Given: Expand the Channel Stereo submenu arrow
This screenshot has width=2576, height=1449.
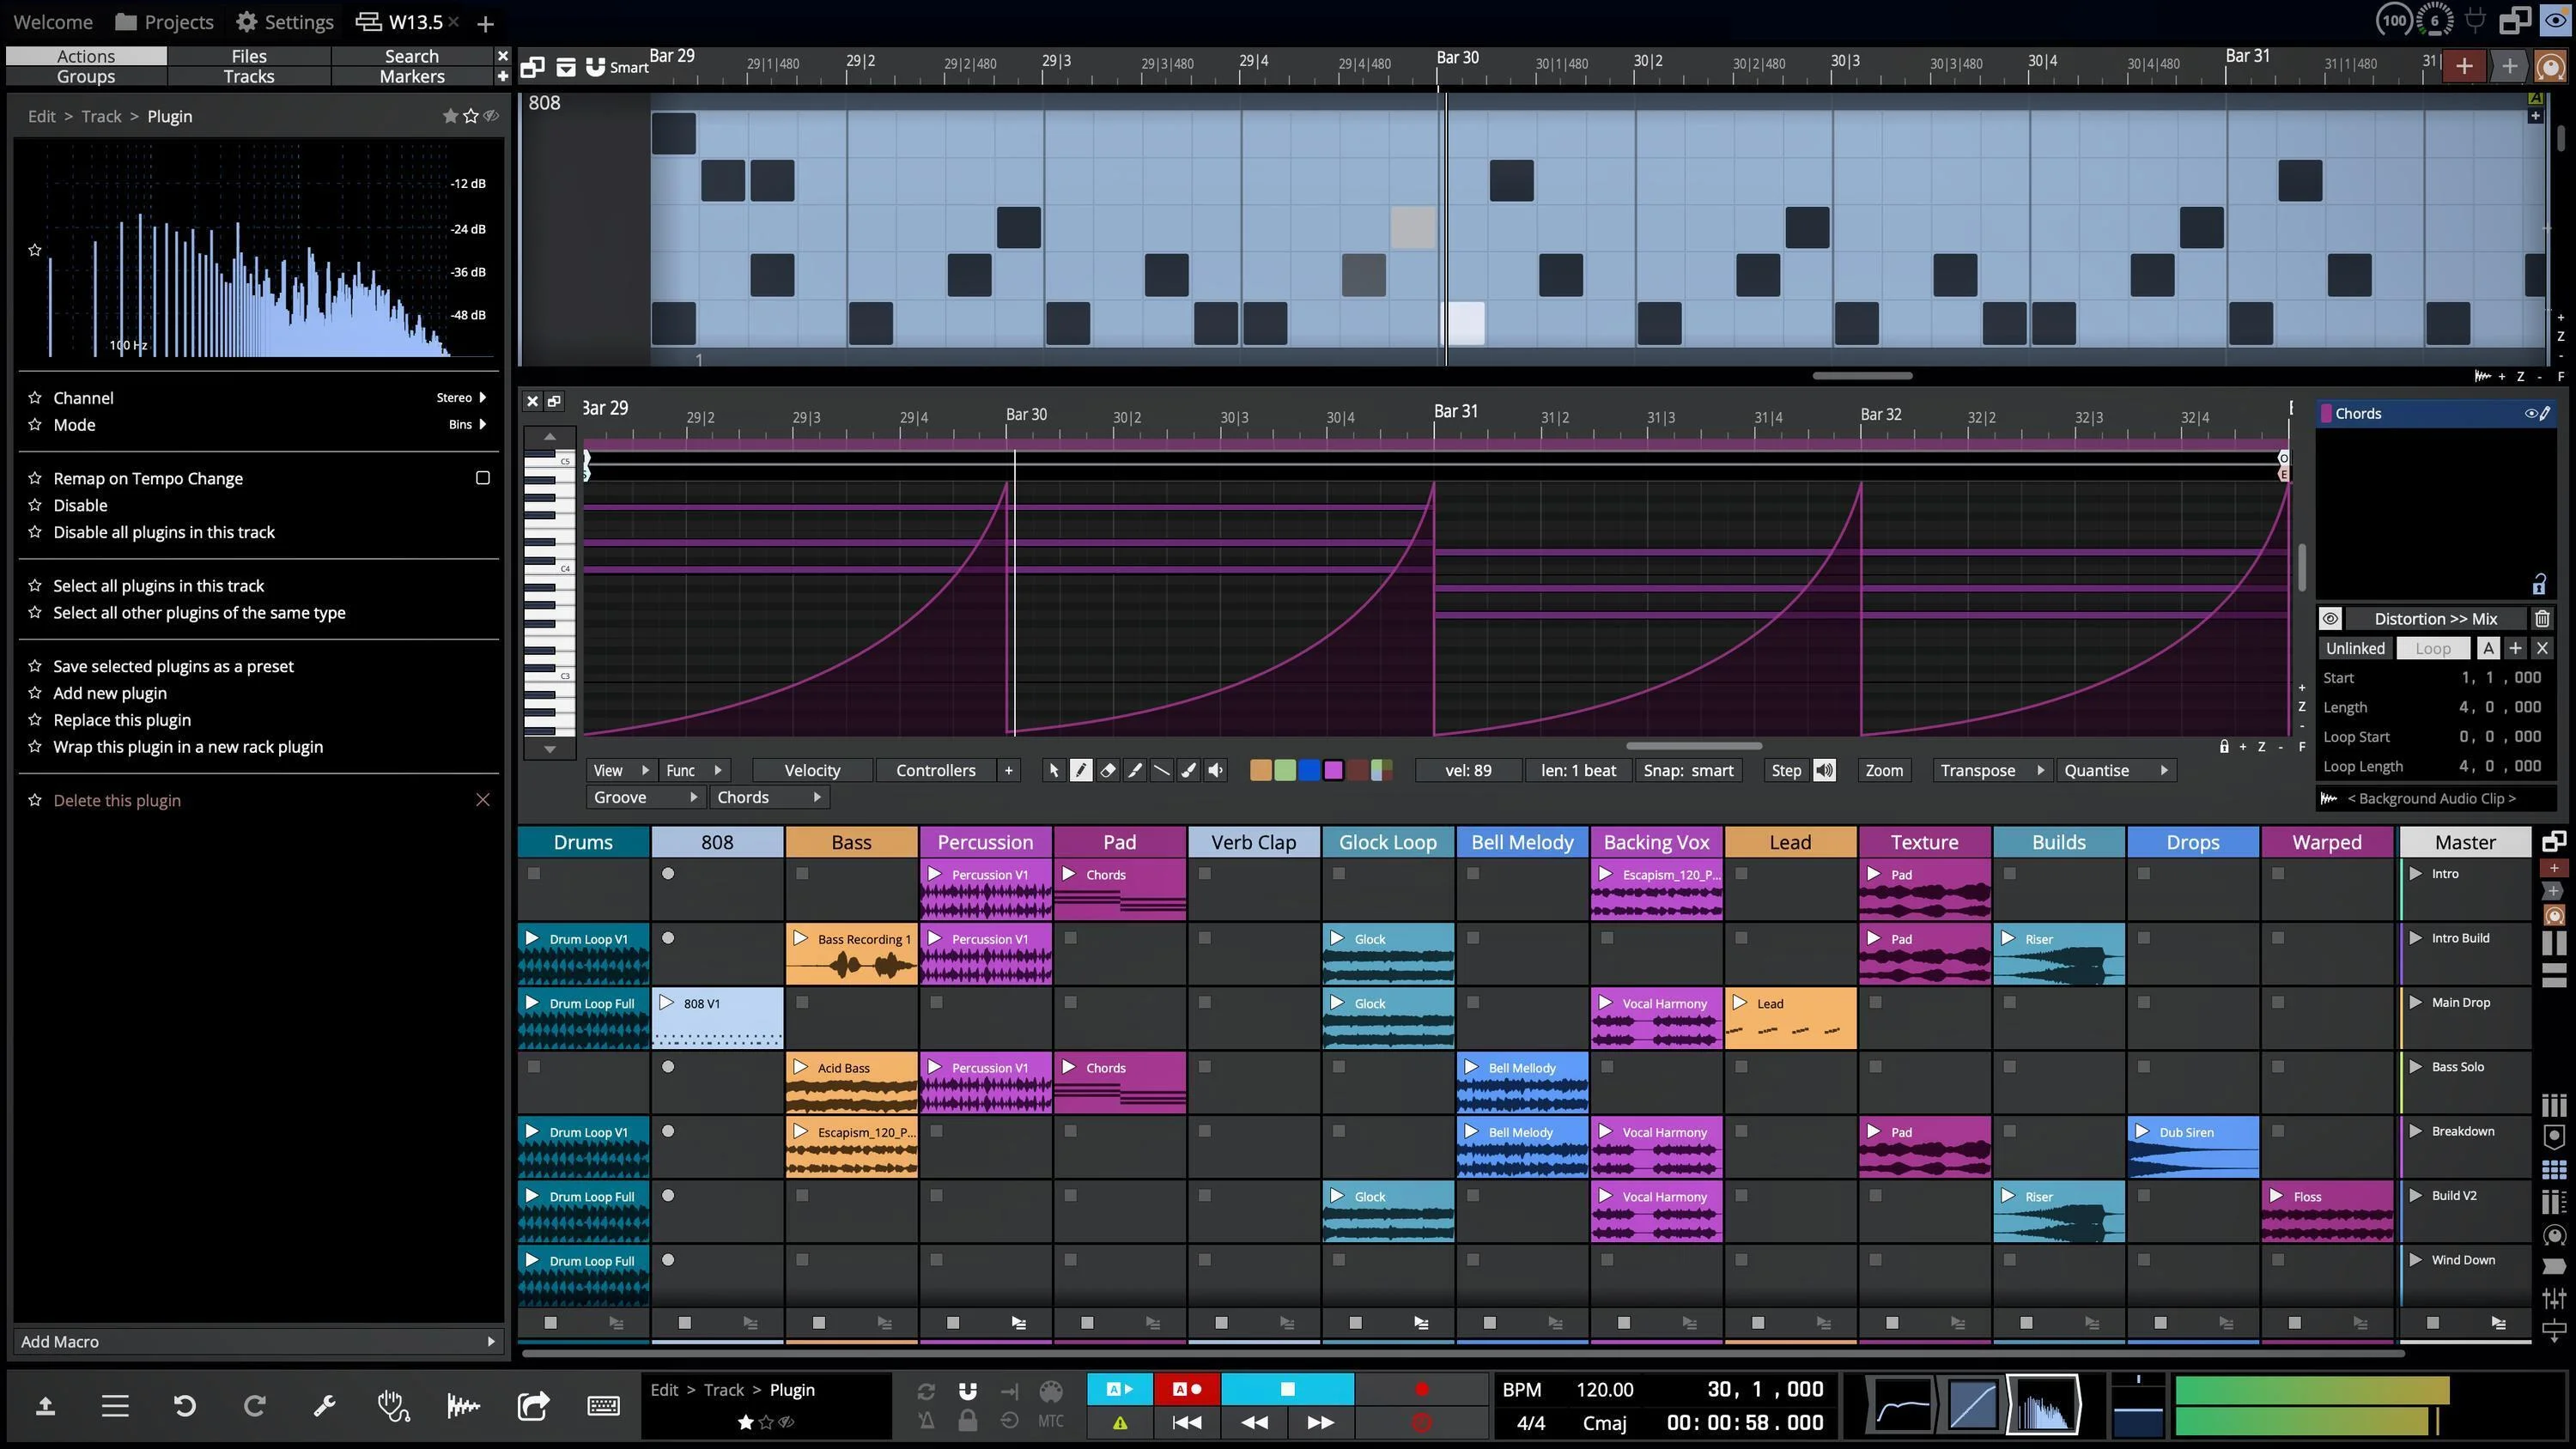Looking at the screenshot, I should [x=483, y=397].
